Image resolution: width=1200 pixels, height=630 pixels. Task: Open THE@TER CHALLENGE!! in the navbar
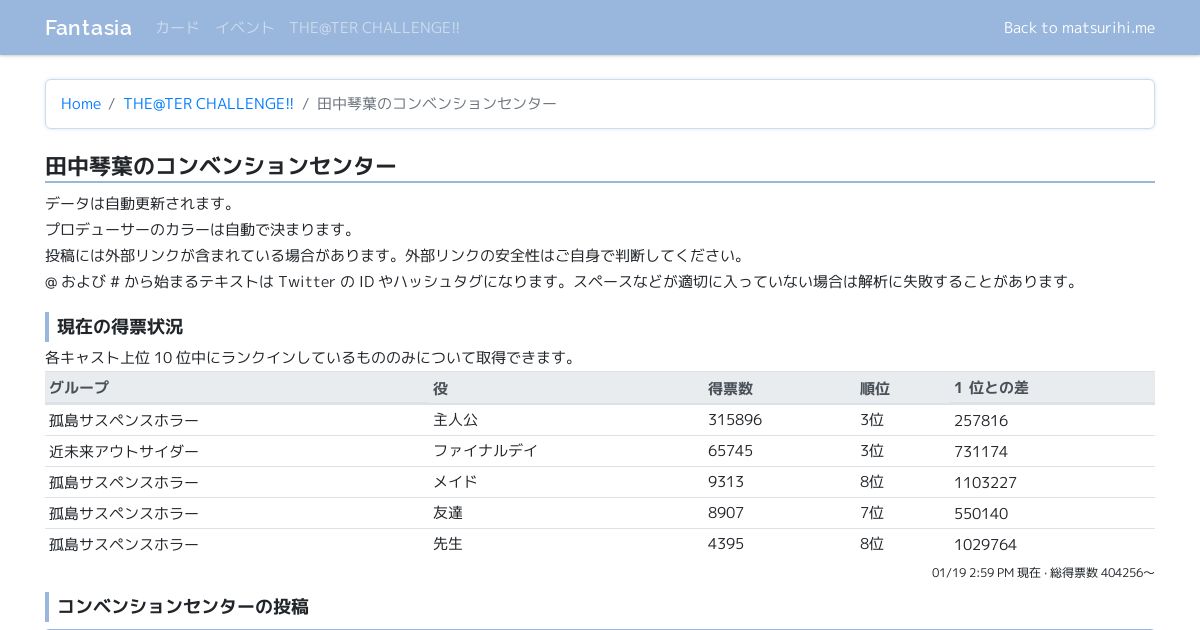(375, 27)
